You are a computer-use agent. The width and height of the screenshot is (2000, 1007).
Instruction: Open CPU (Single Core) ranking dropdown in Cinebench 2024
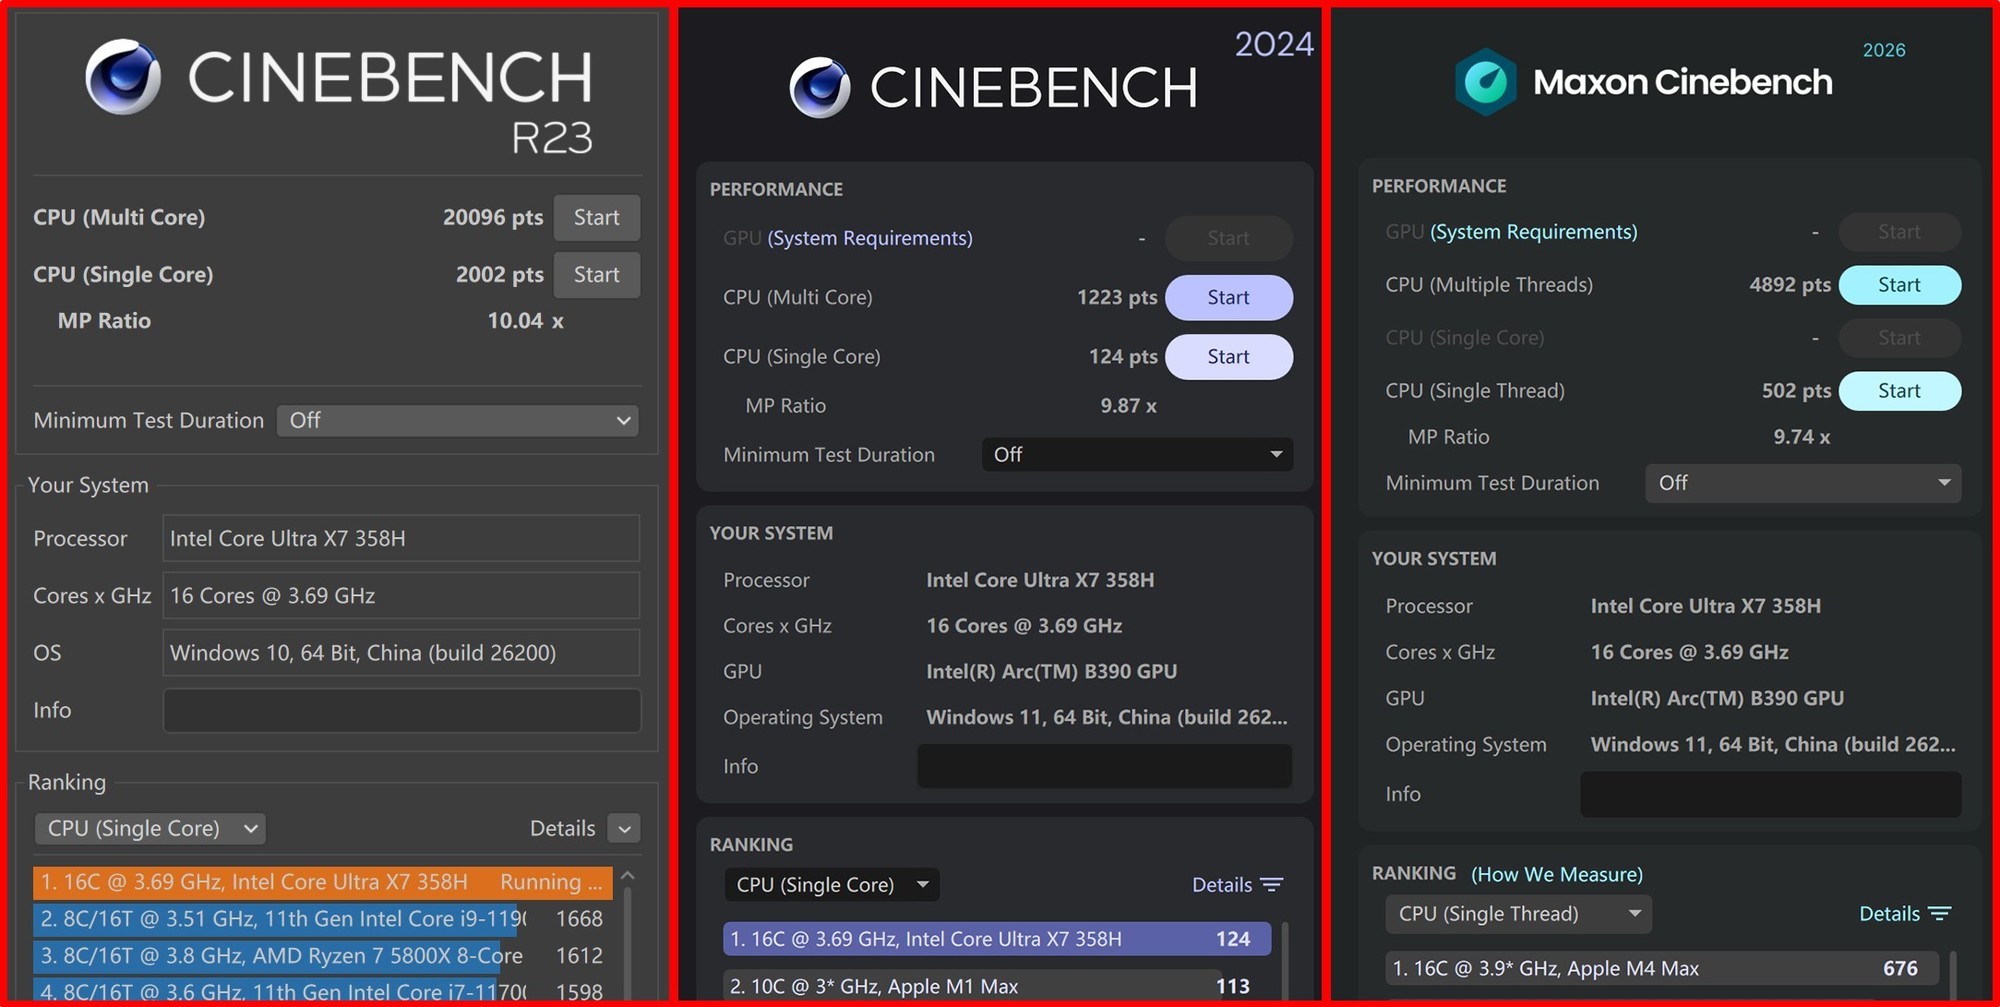832,885
